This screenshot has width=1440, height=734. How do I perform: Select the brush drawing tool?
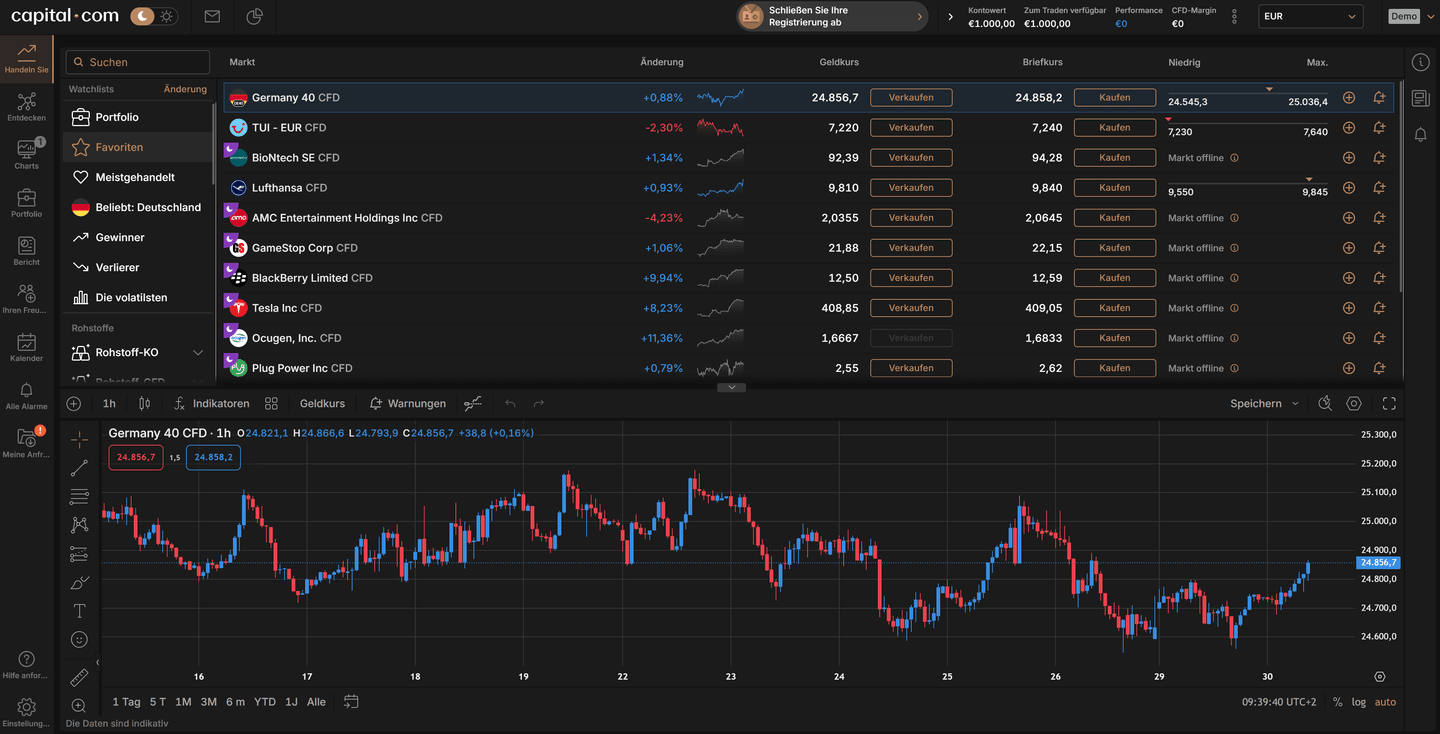pyautogui.click(x=80, y=582)
